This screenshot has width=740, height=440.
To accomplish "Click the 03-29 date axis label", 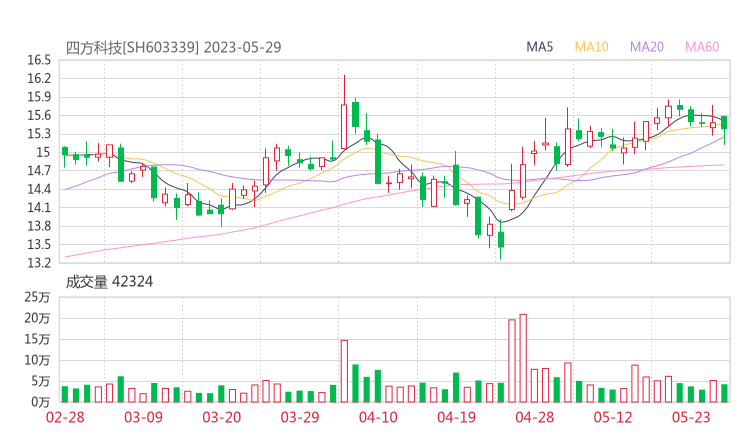I will (300, 417).
